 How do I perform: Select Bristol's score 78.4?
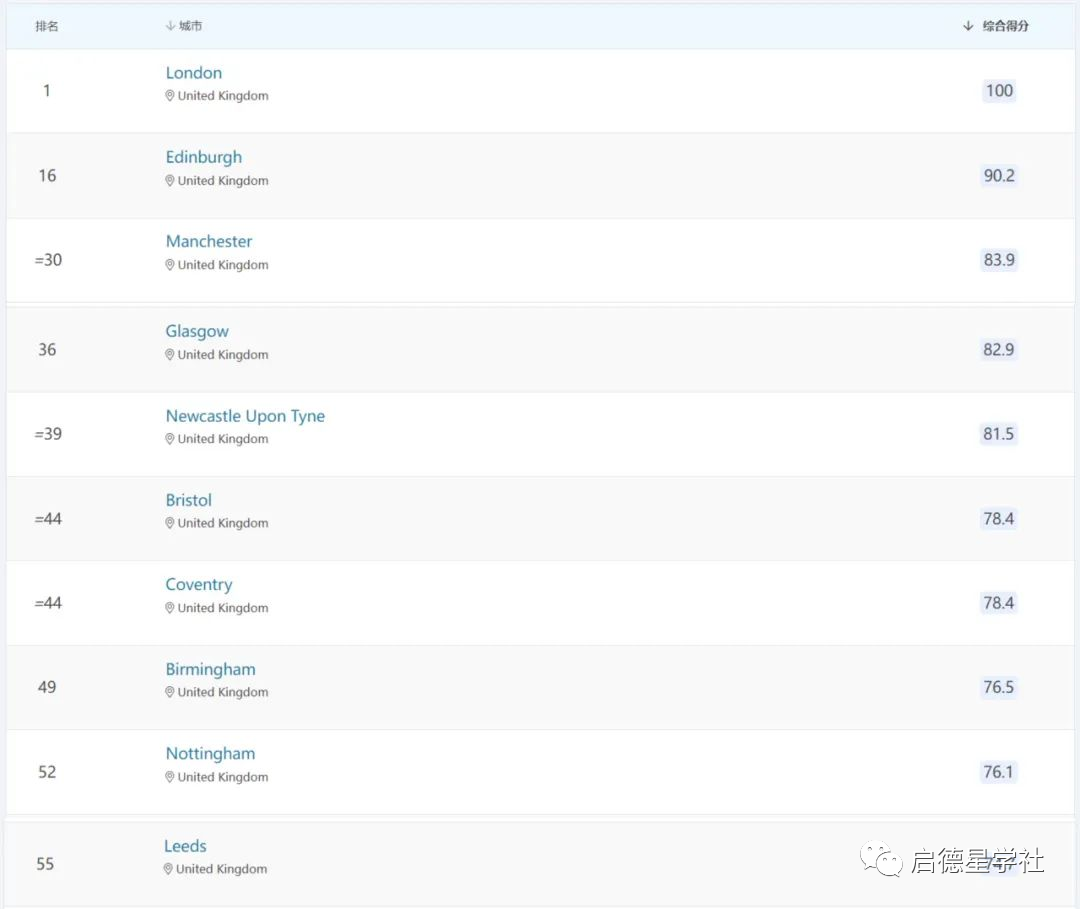coord(999,519)
